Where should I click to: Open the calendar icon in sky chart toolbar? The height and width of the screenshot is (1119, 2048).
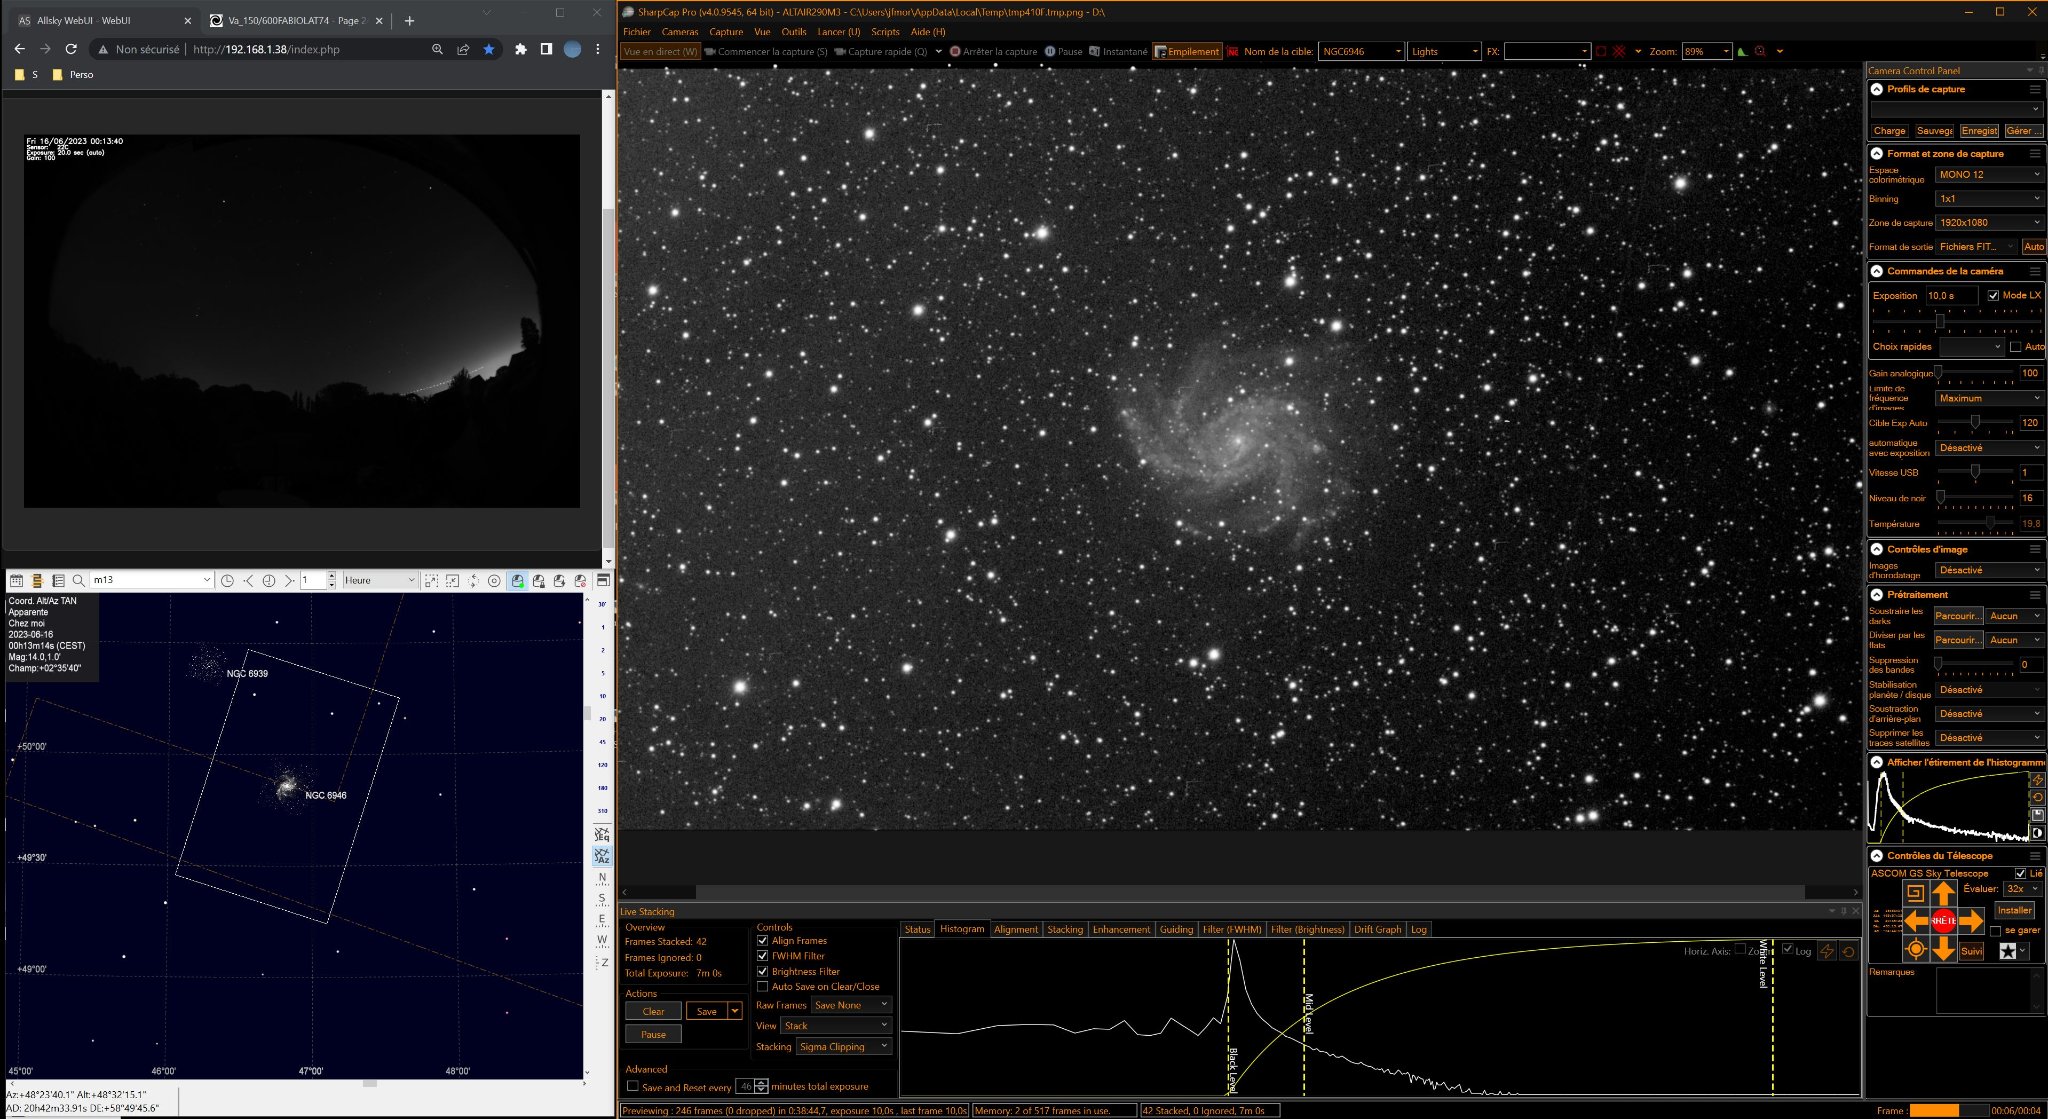pos(17,580)
